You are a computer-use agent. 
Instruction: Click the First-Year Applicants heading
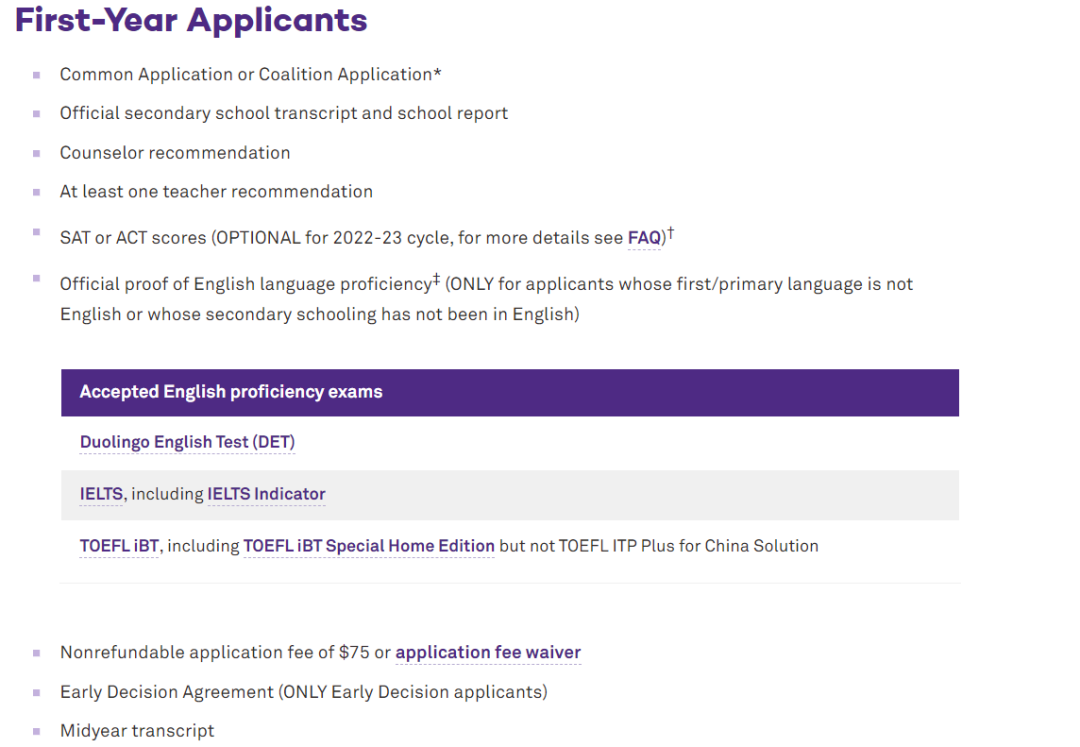[191, 19]
